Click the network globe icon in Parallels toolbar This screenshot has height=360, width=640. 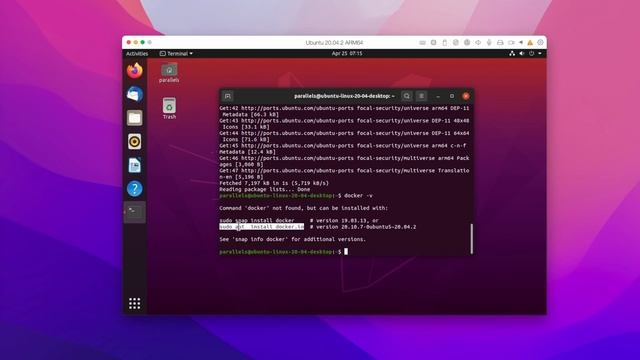point(467,42)
